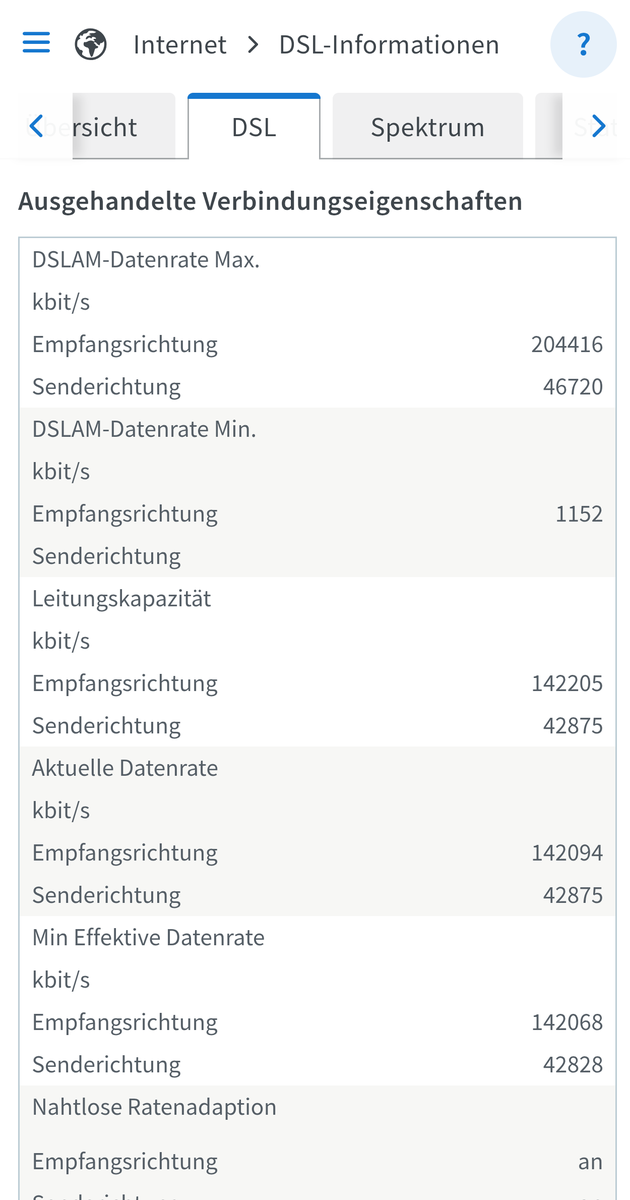Open the hamburger navigation menu
The image size is (630, 1200).
coord(36,43)
